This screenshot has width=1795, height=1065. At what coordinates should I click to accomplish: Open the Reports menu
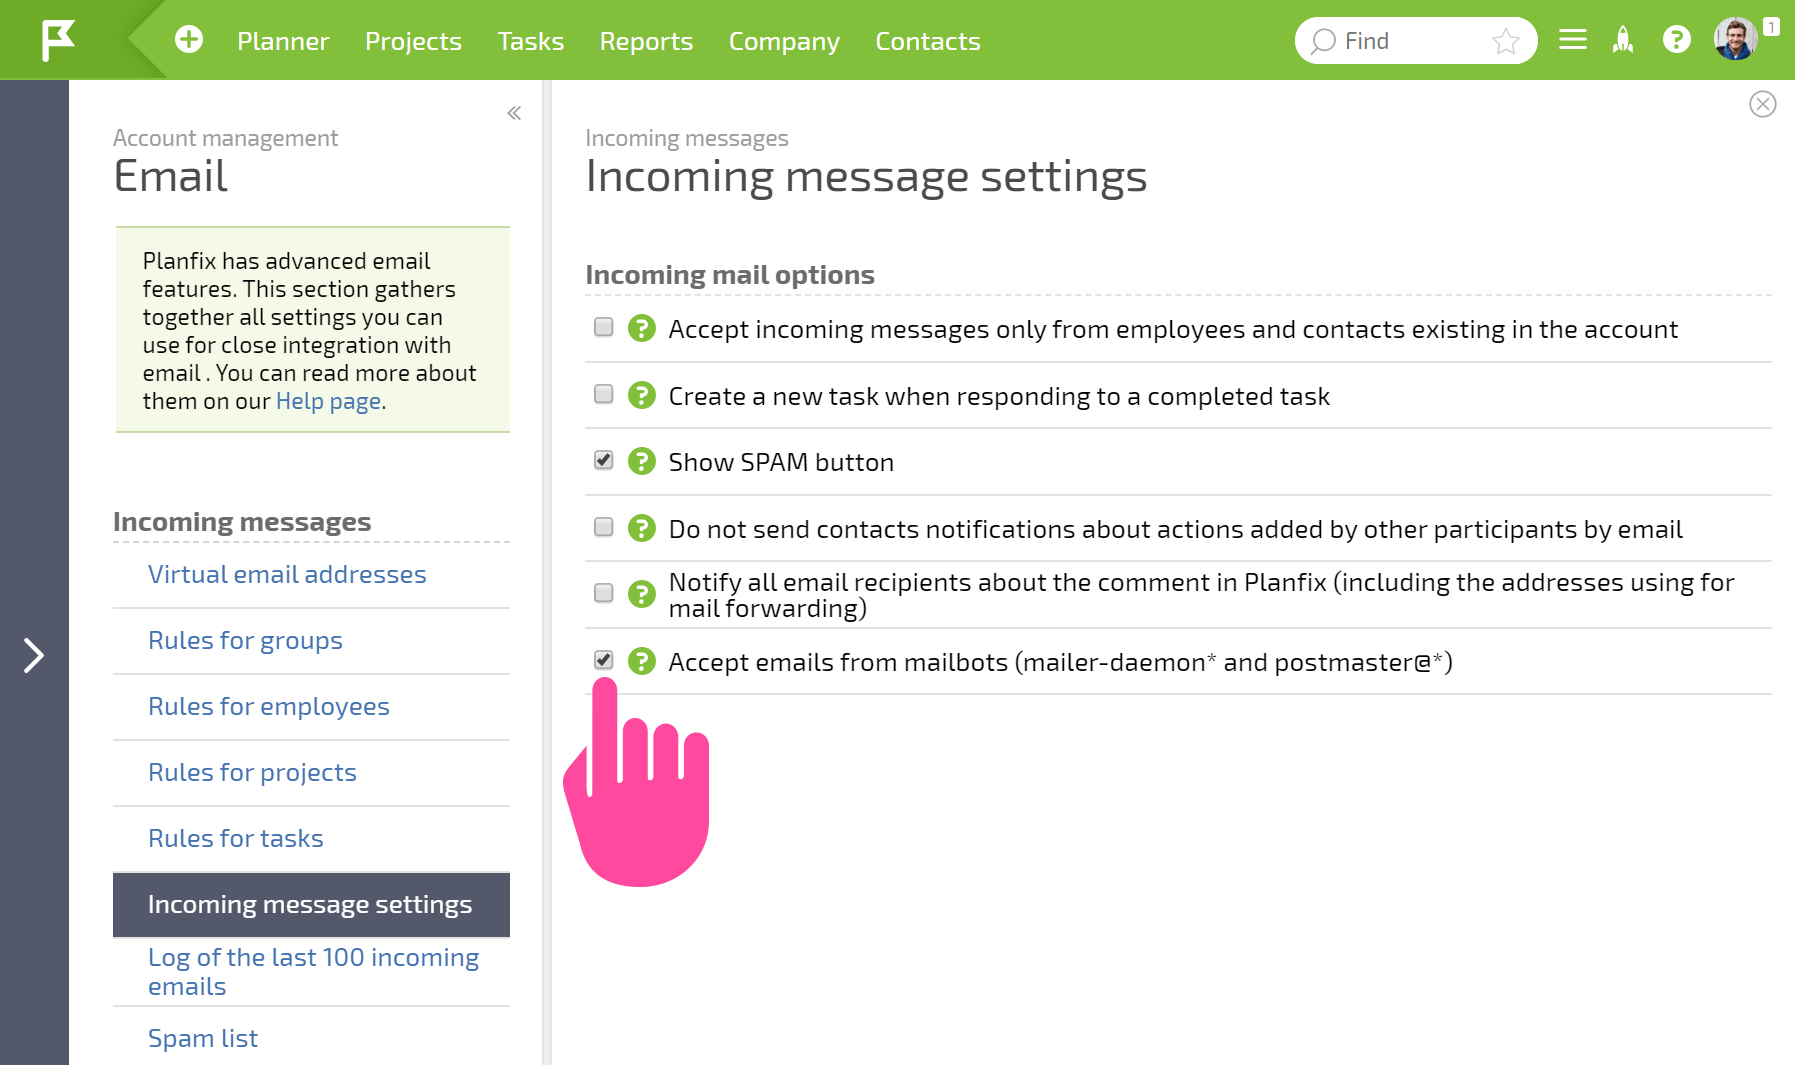(x=646, y=41)
